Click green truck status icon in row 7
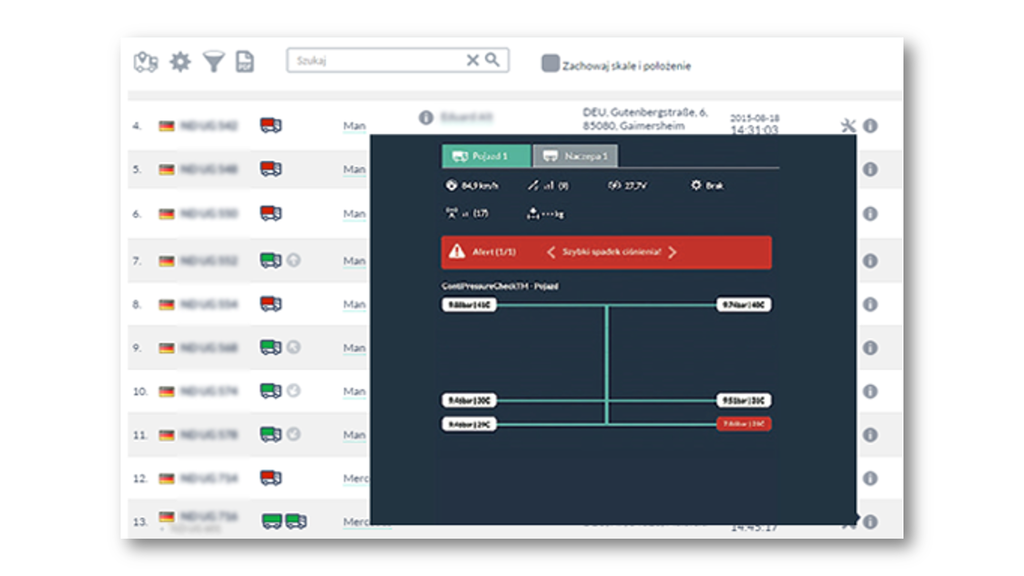Viewport: 1024px width, 576px height. point(271,261)
